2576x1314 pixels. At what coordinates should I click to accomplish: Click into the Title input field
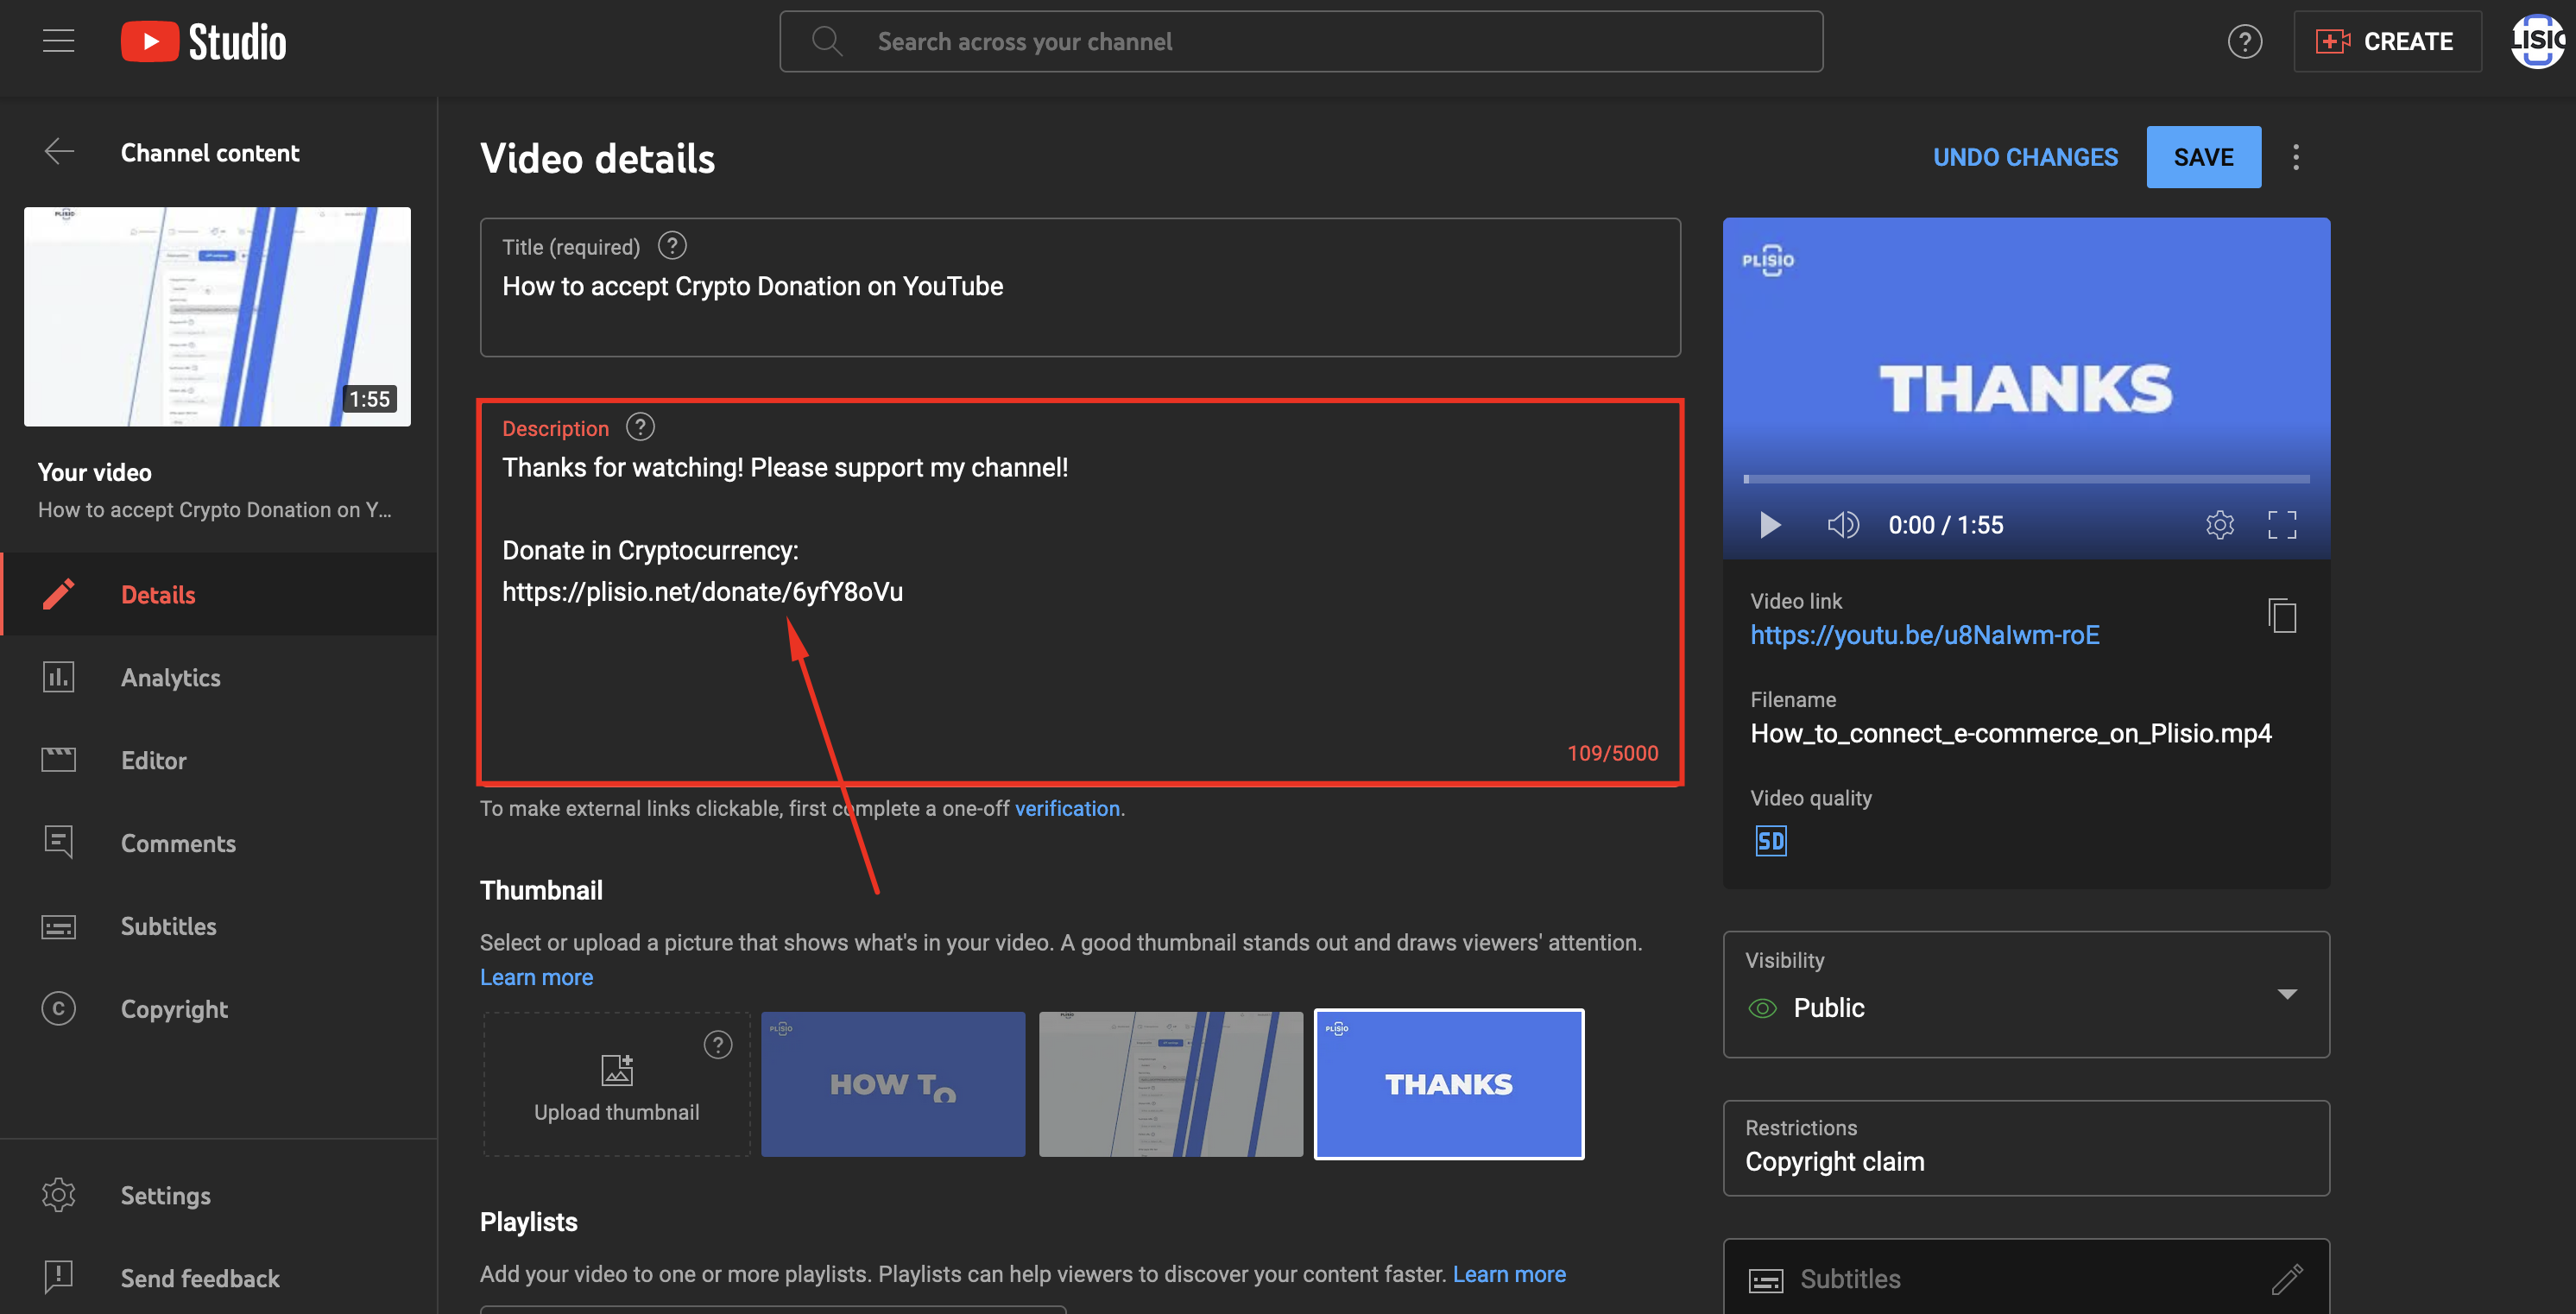1080,287
